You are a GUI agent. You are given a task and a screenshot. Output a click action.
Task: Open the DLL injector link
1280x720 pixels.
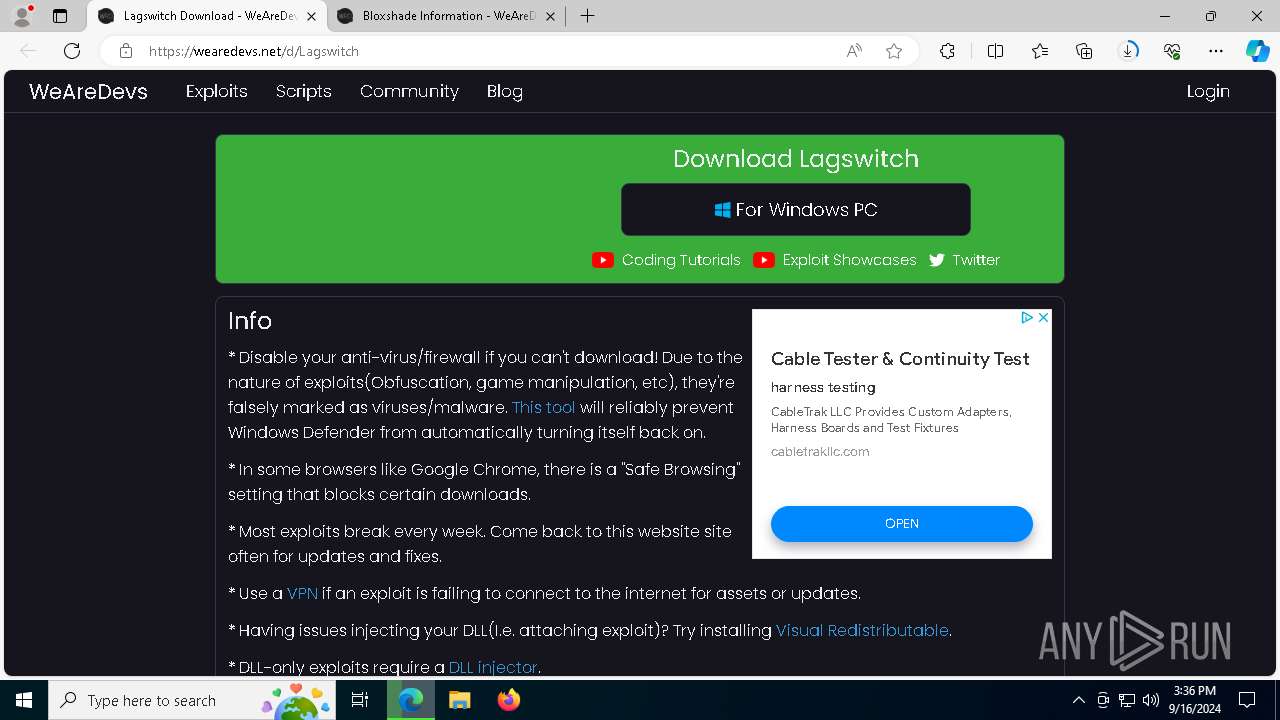[x=493, y=667]
